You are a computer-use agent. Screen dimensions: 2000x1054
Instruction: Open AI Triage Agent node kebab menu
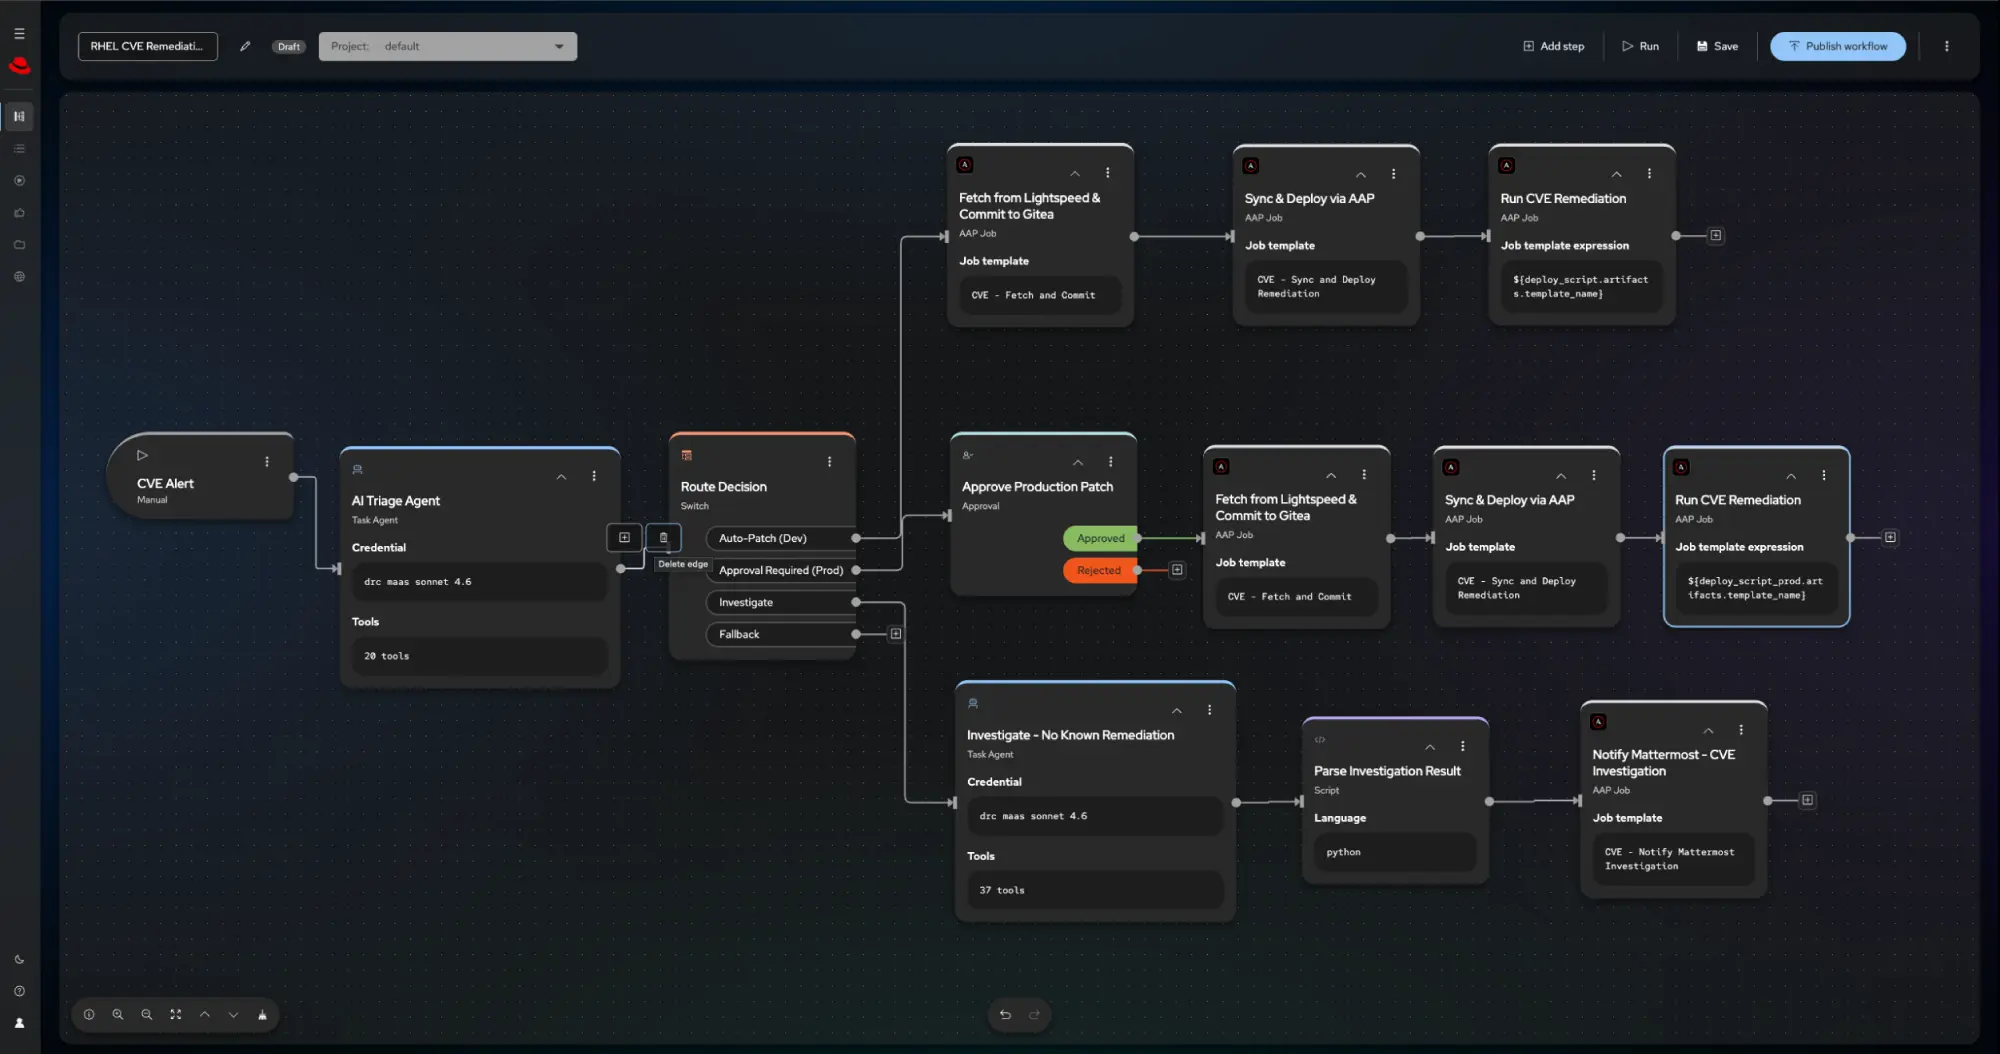tap(594, 477)
